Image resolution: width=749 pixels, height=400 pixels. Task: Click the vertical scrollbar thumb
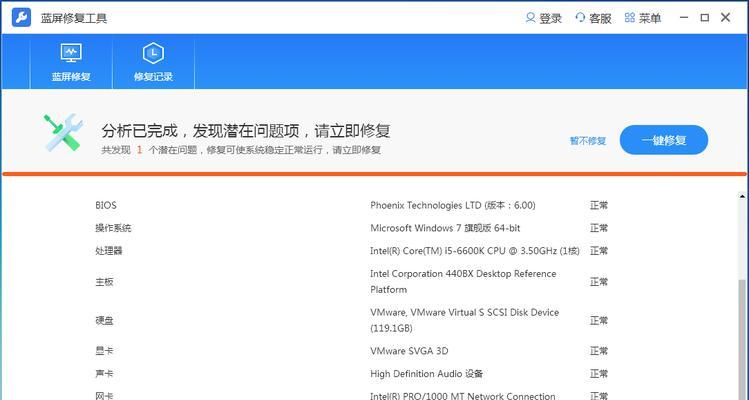[x=742, y=339]
